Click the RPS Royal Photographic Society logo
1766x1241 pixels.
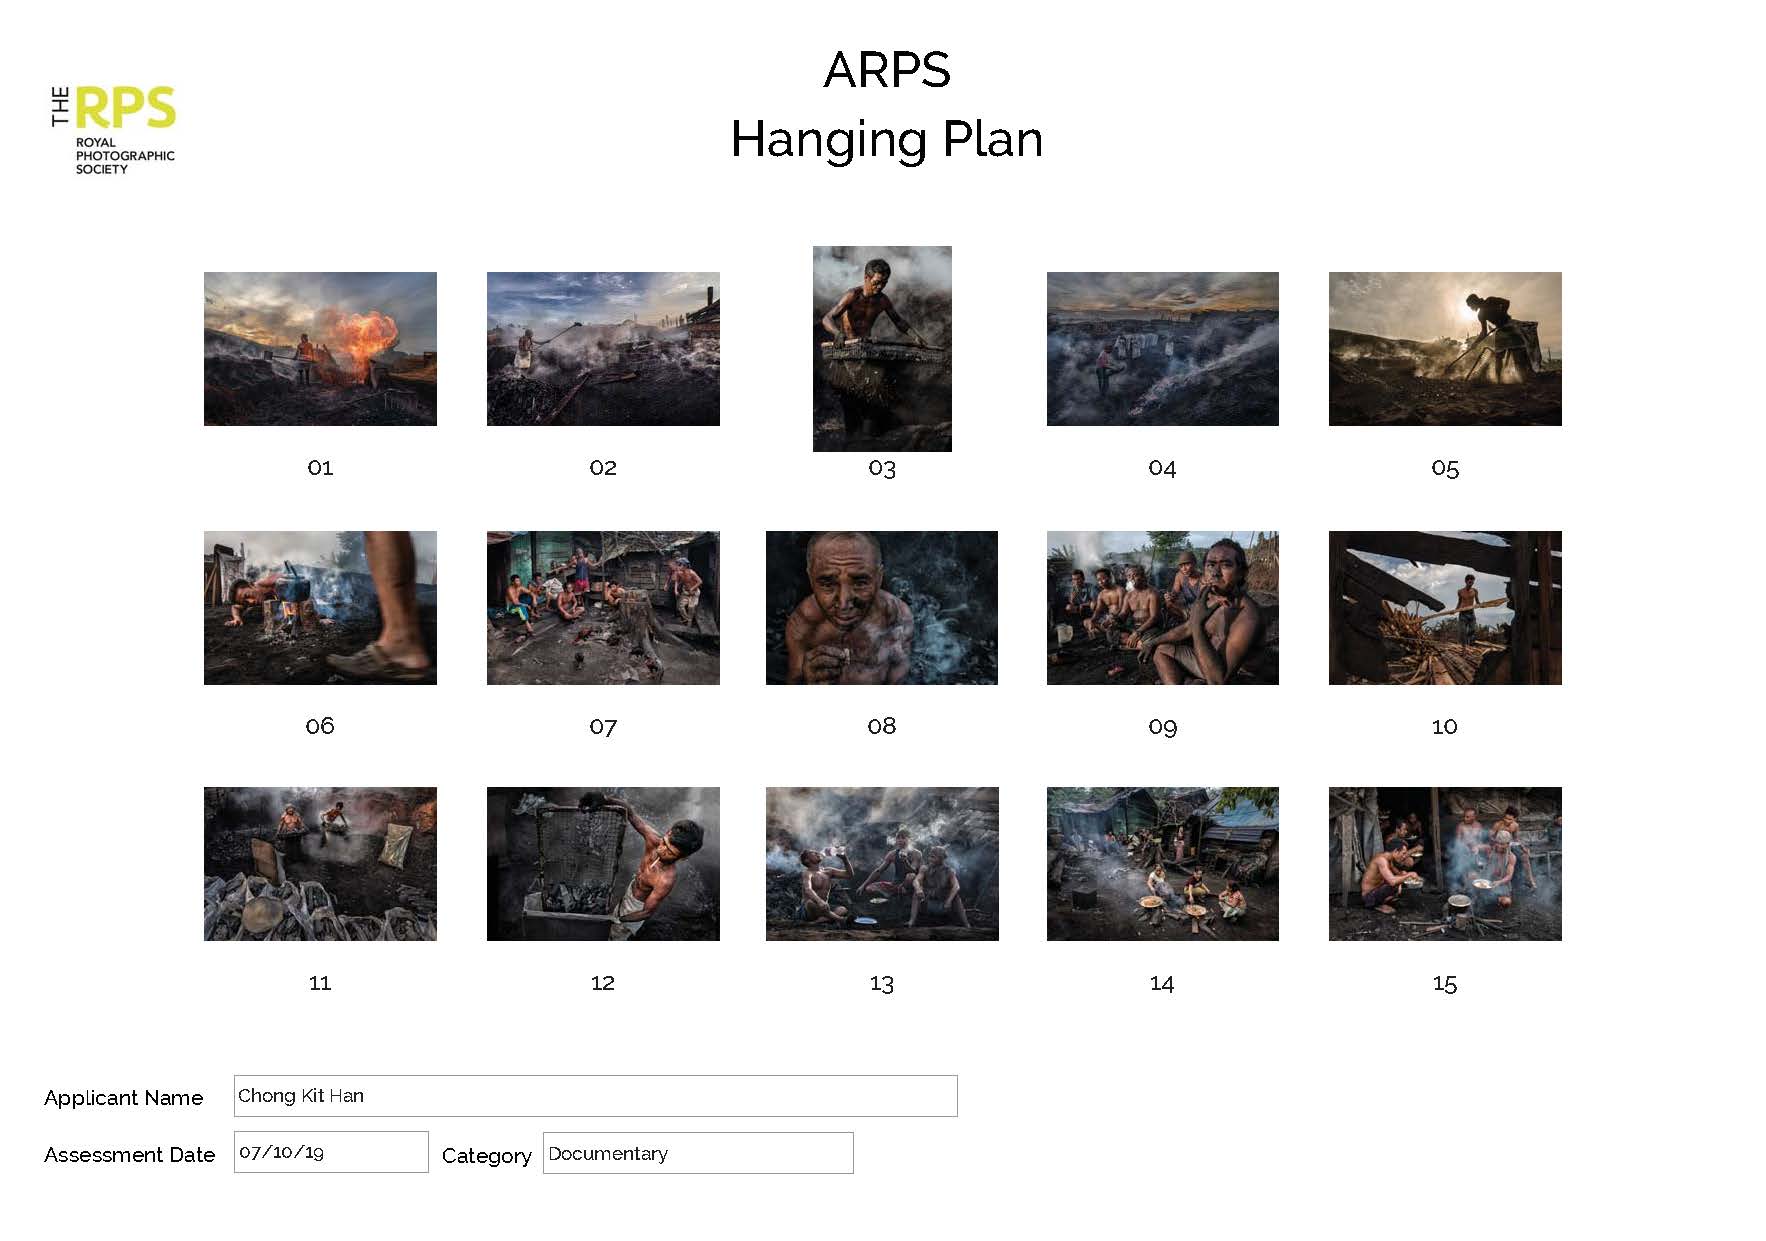113,130
